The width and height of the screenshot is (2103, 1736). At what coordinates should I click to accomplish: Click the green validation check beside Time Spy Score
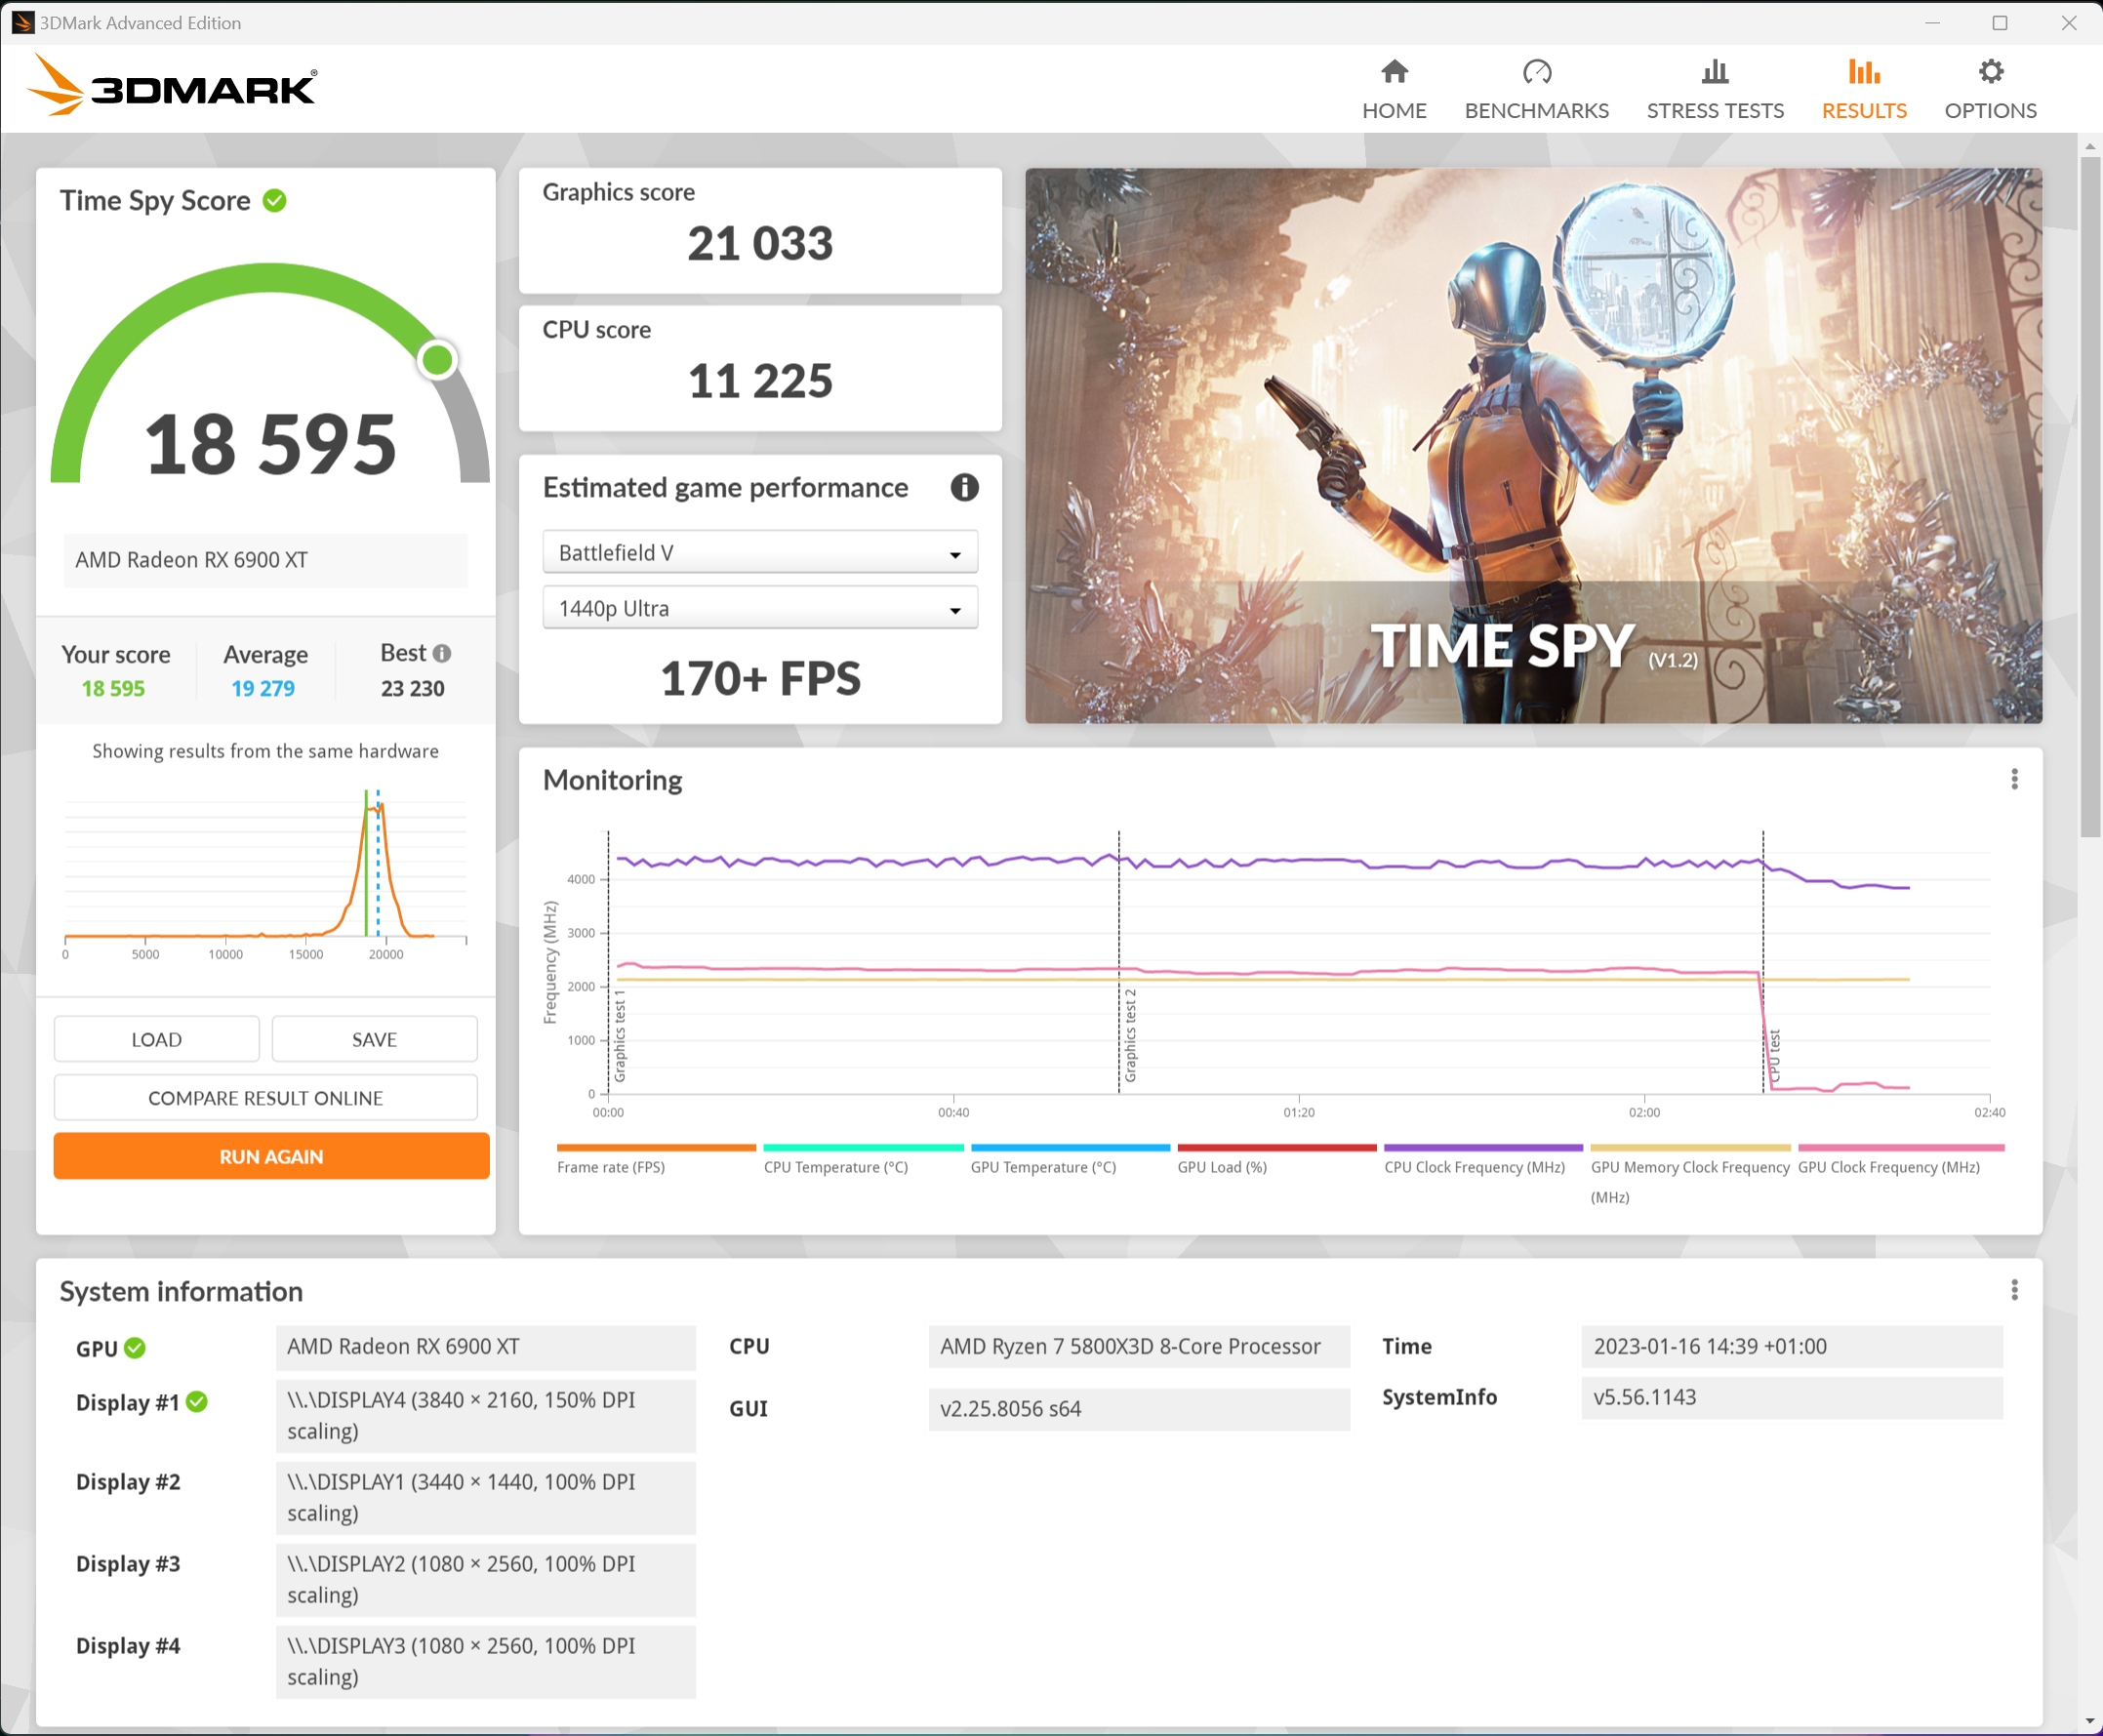(275, 201)
